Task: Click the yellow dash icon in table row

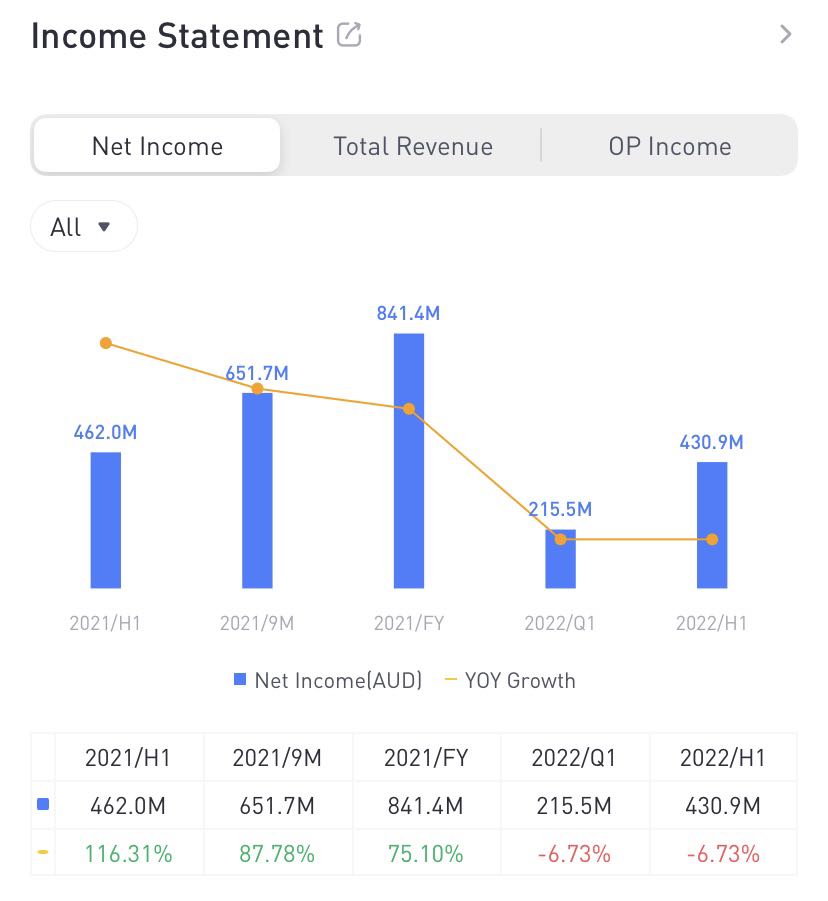Action: coord(43,854)
